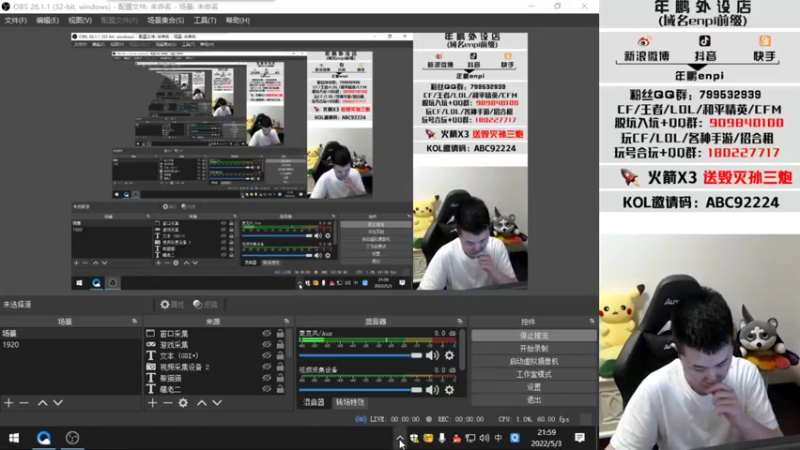Open the 场景集合(S) menu
This screenshot has height=450, width=800.
[165, 20]
